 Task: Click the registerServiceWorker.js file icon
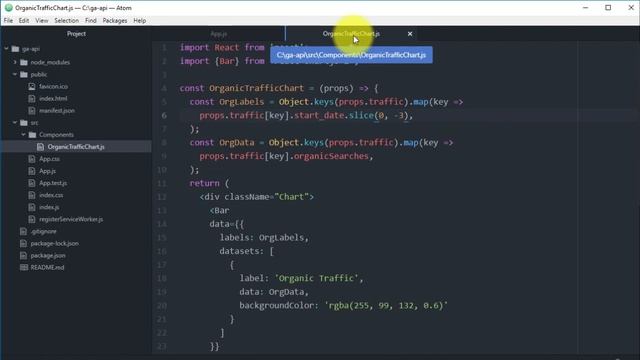click(x=32, y=219)
